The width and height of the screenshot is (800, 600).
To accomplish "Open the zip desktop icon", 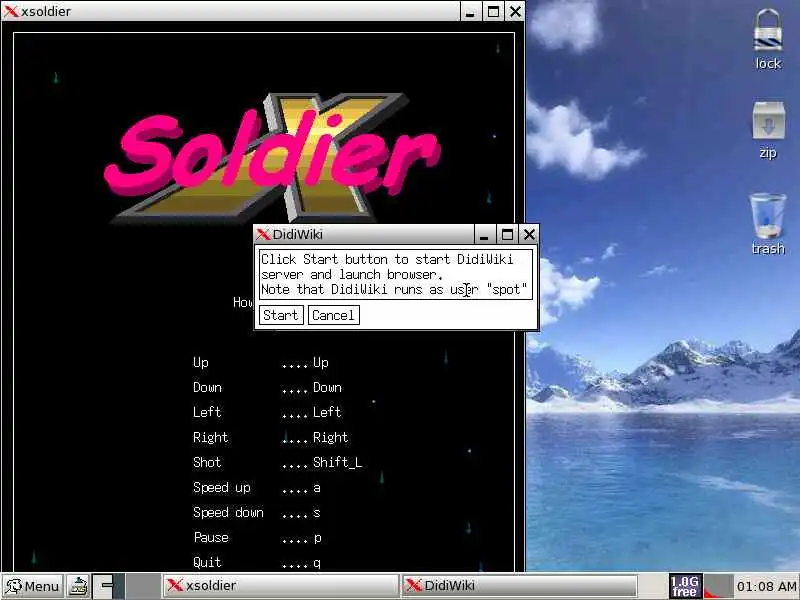I will 768,130.
